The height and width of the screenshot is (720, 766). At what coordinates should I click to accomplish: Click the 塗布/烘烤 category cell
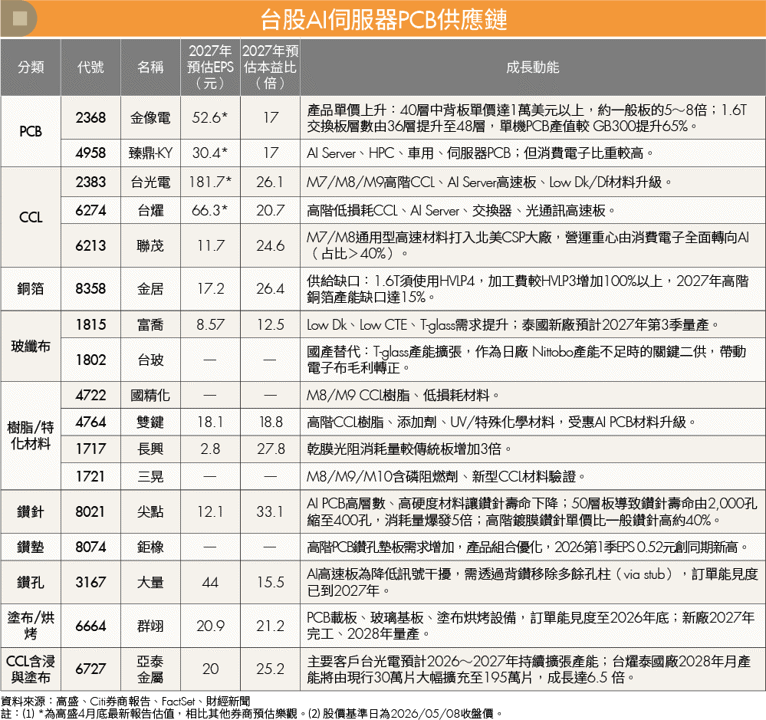(x=30, y=626)
